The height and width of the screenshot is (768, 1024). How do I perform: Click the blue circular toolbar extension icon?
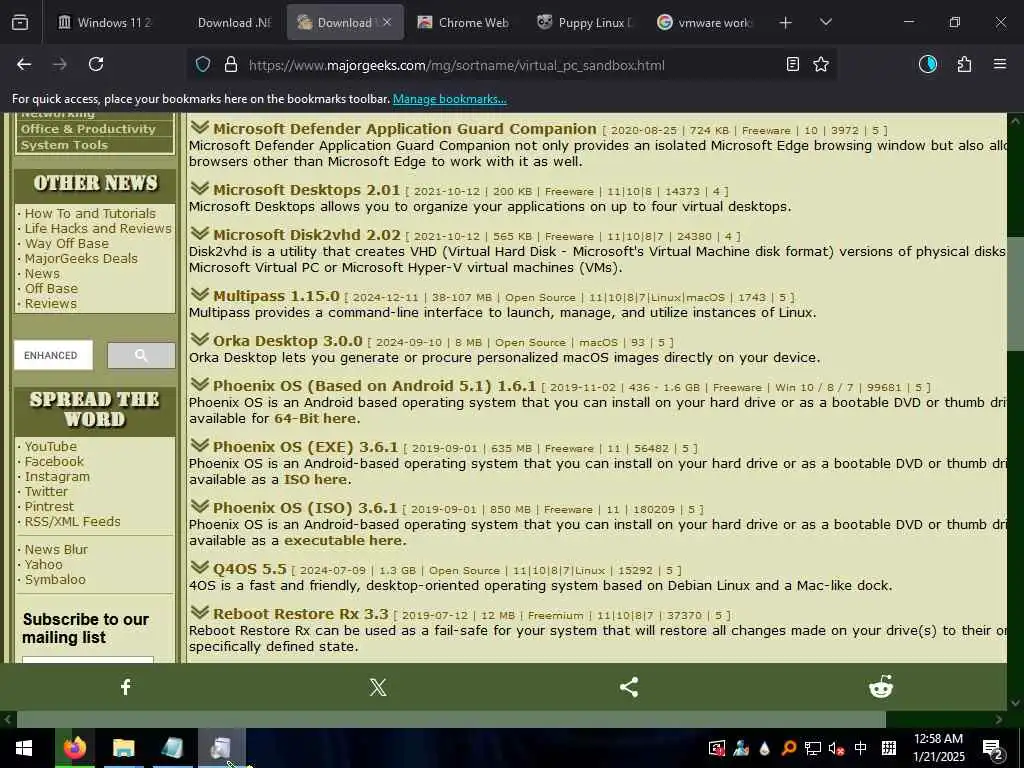click(928, 64)
